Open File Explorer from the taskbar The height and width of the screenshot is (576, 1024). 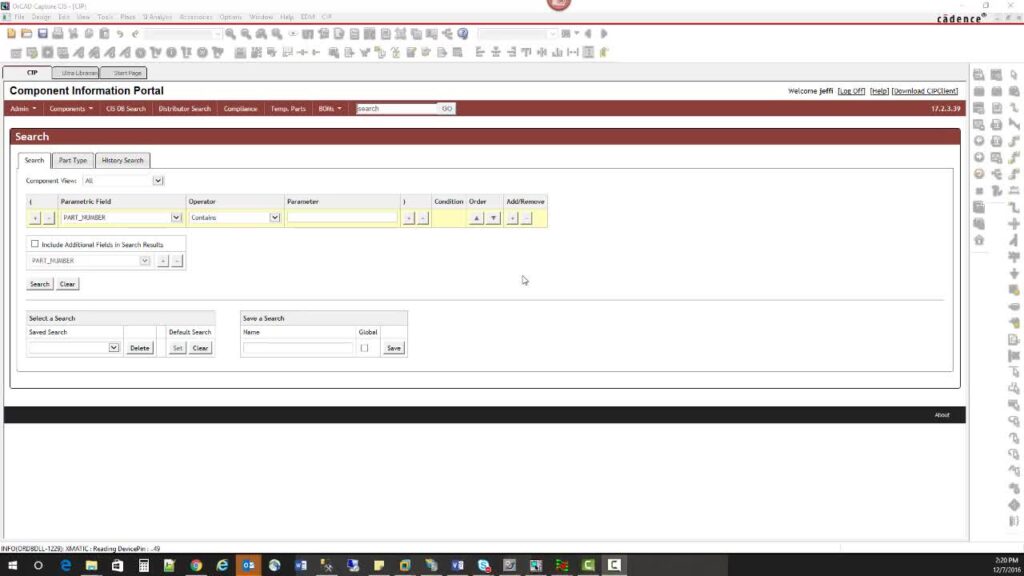(91, 565)
